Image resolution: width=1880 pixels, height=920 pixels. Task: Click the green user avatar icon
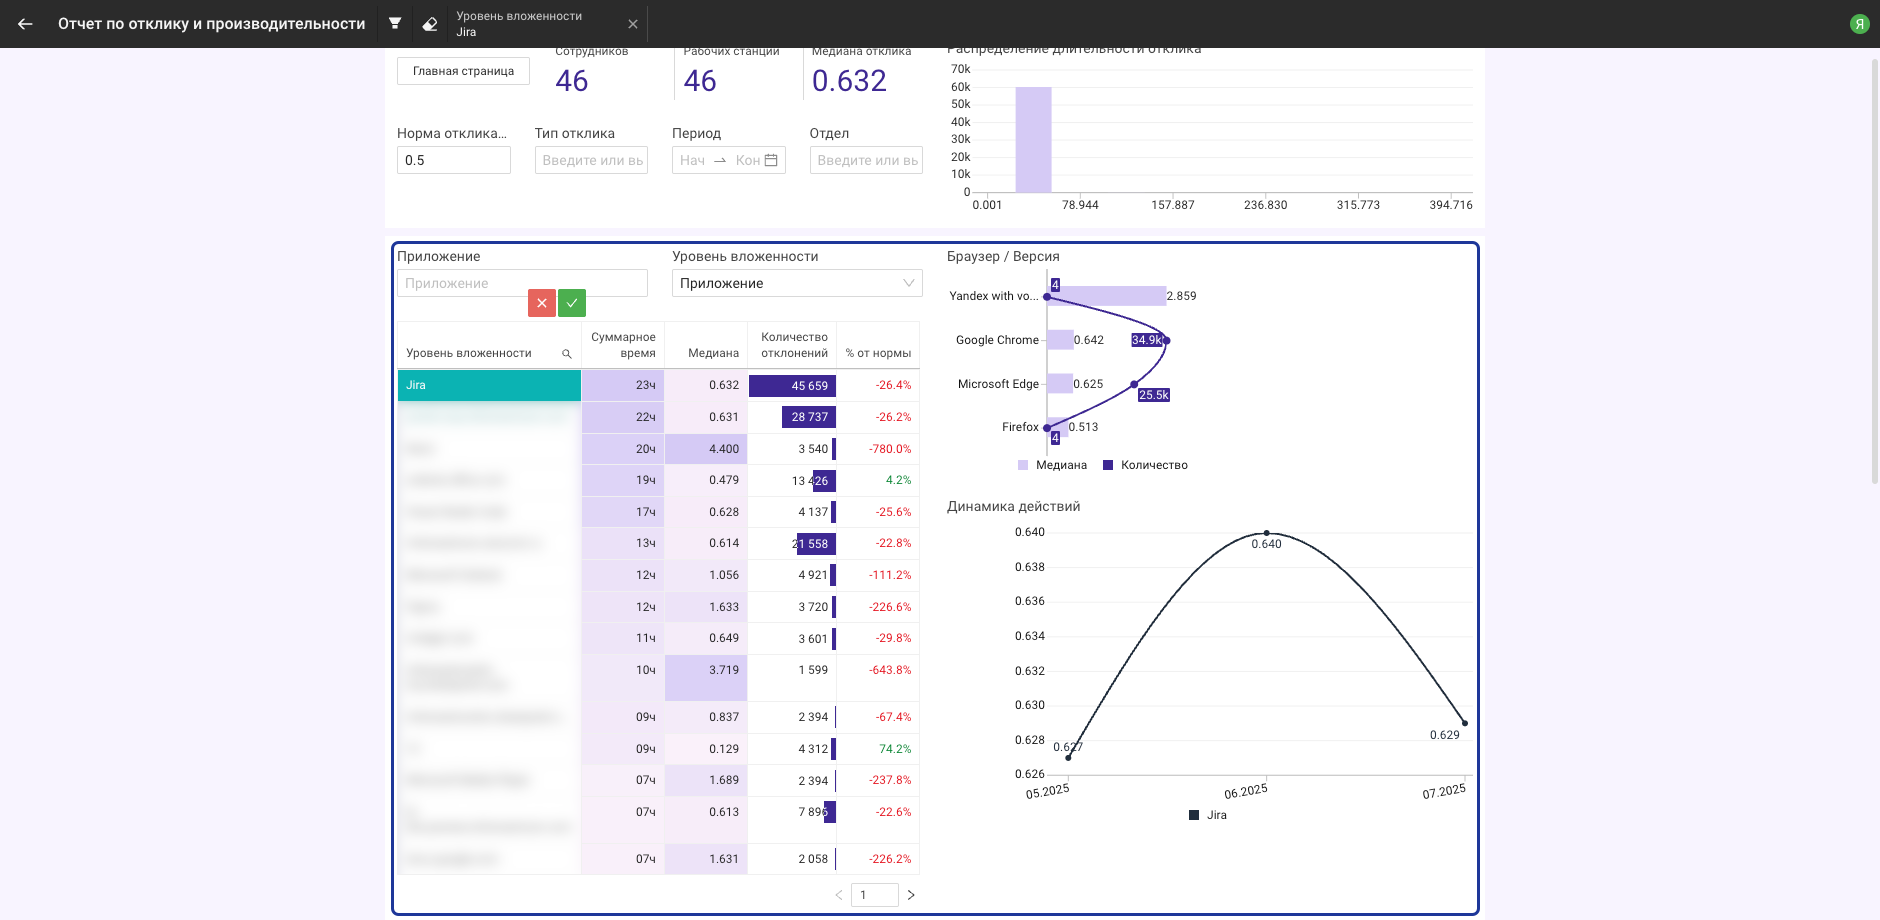click(1859, 24)
